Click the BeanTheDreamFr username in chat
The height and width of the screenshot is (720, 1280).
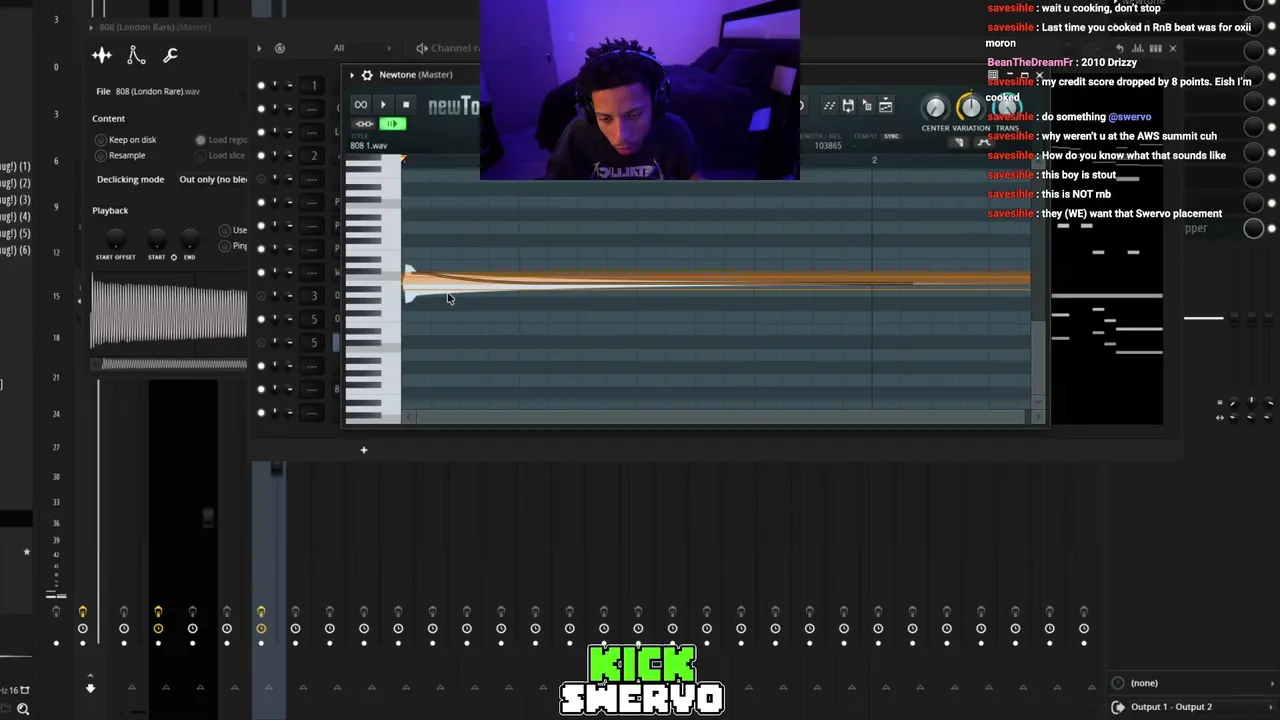click(x=1030, y=62)
